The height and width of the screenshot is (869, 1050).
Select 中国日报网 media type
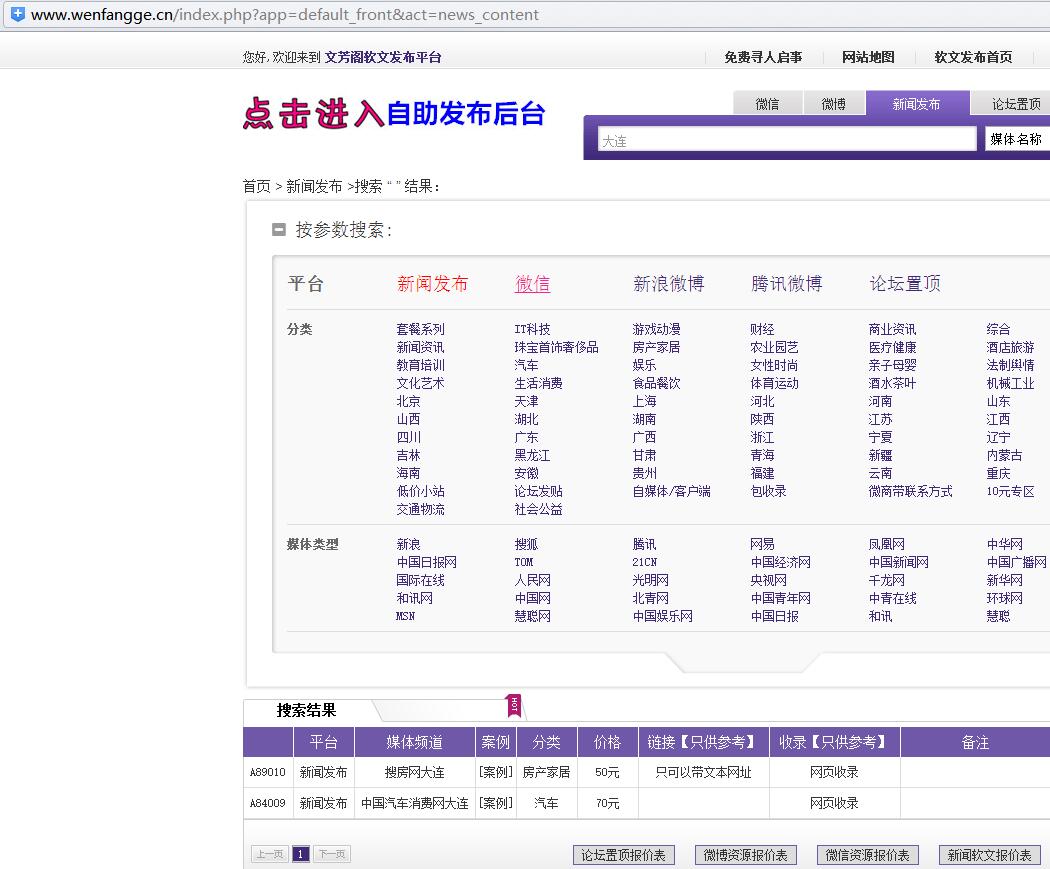427,562
